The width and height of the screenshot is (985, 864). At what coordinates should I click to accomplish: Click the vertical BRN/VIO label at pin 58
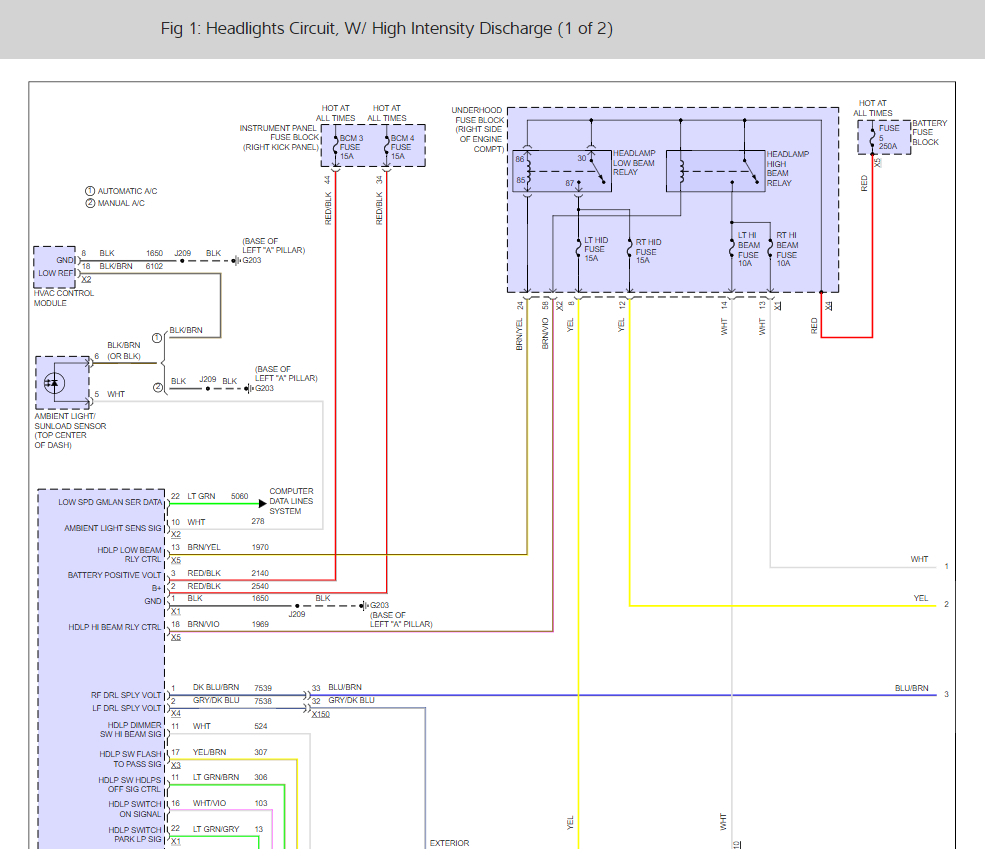545,334
